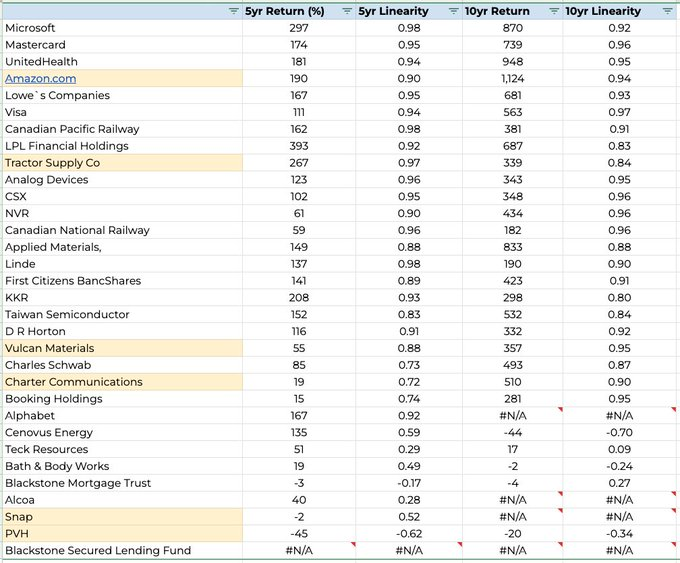Select the highlighted Charter Communications cell
The image size is (680, 563).
point(122,382)
